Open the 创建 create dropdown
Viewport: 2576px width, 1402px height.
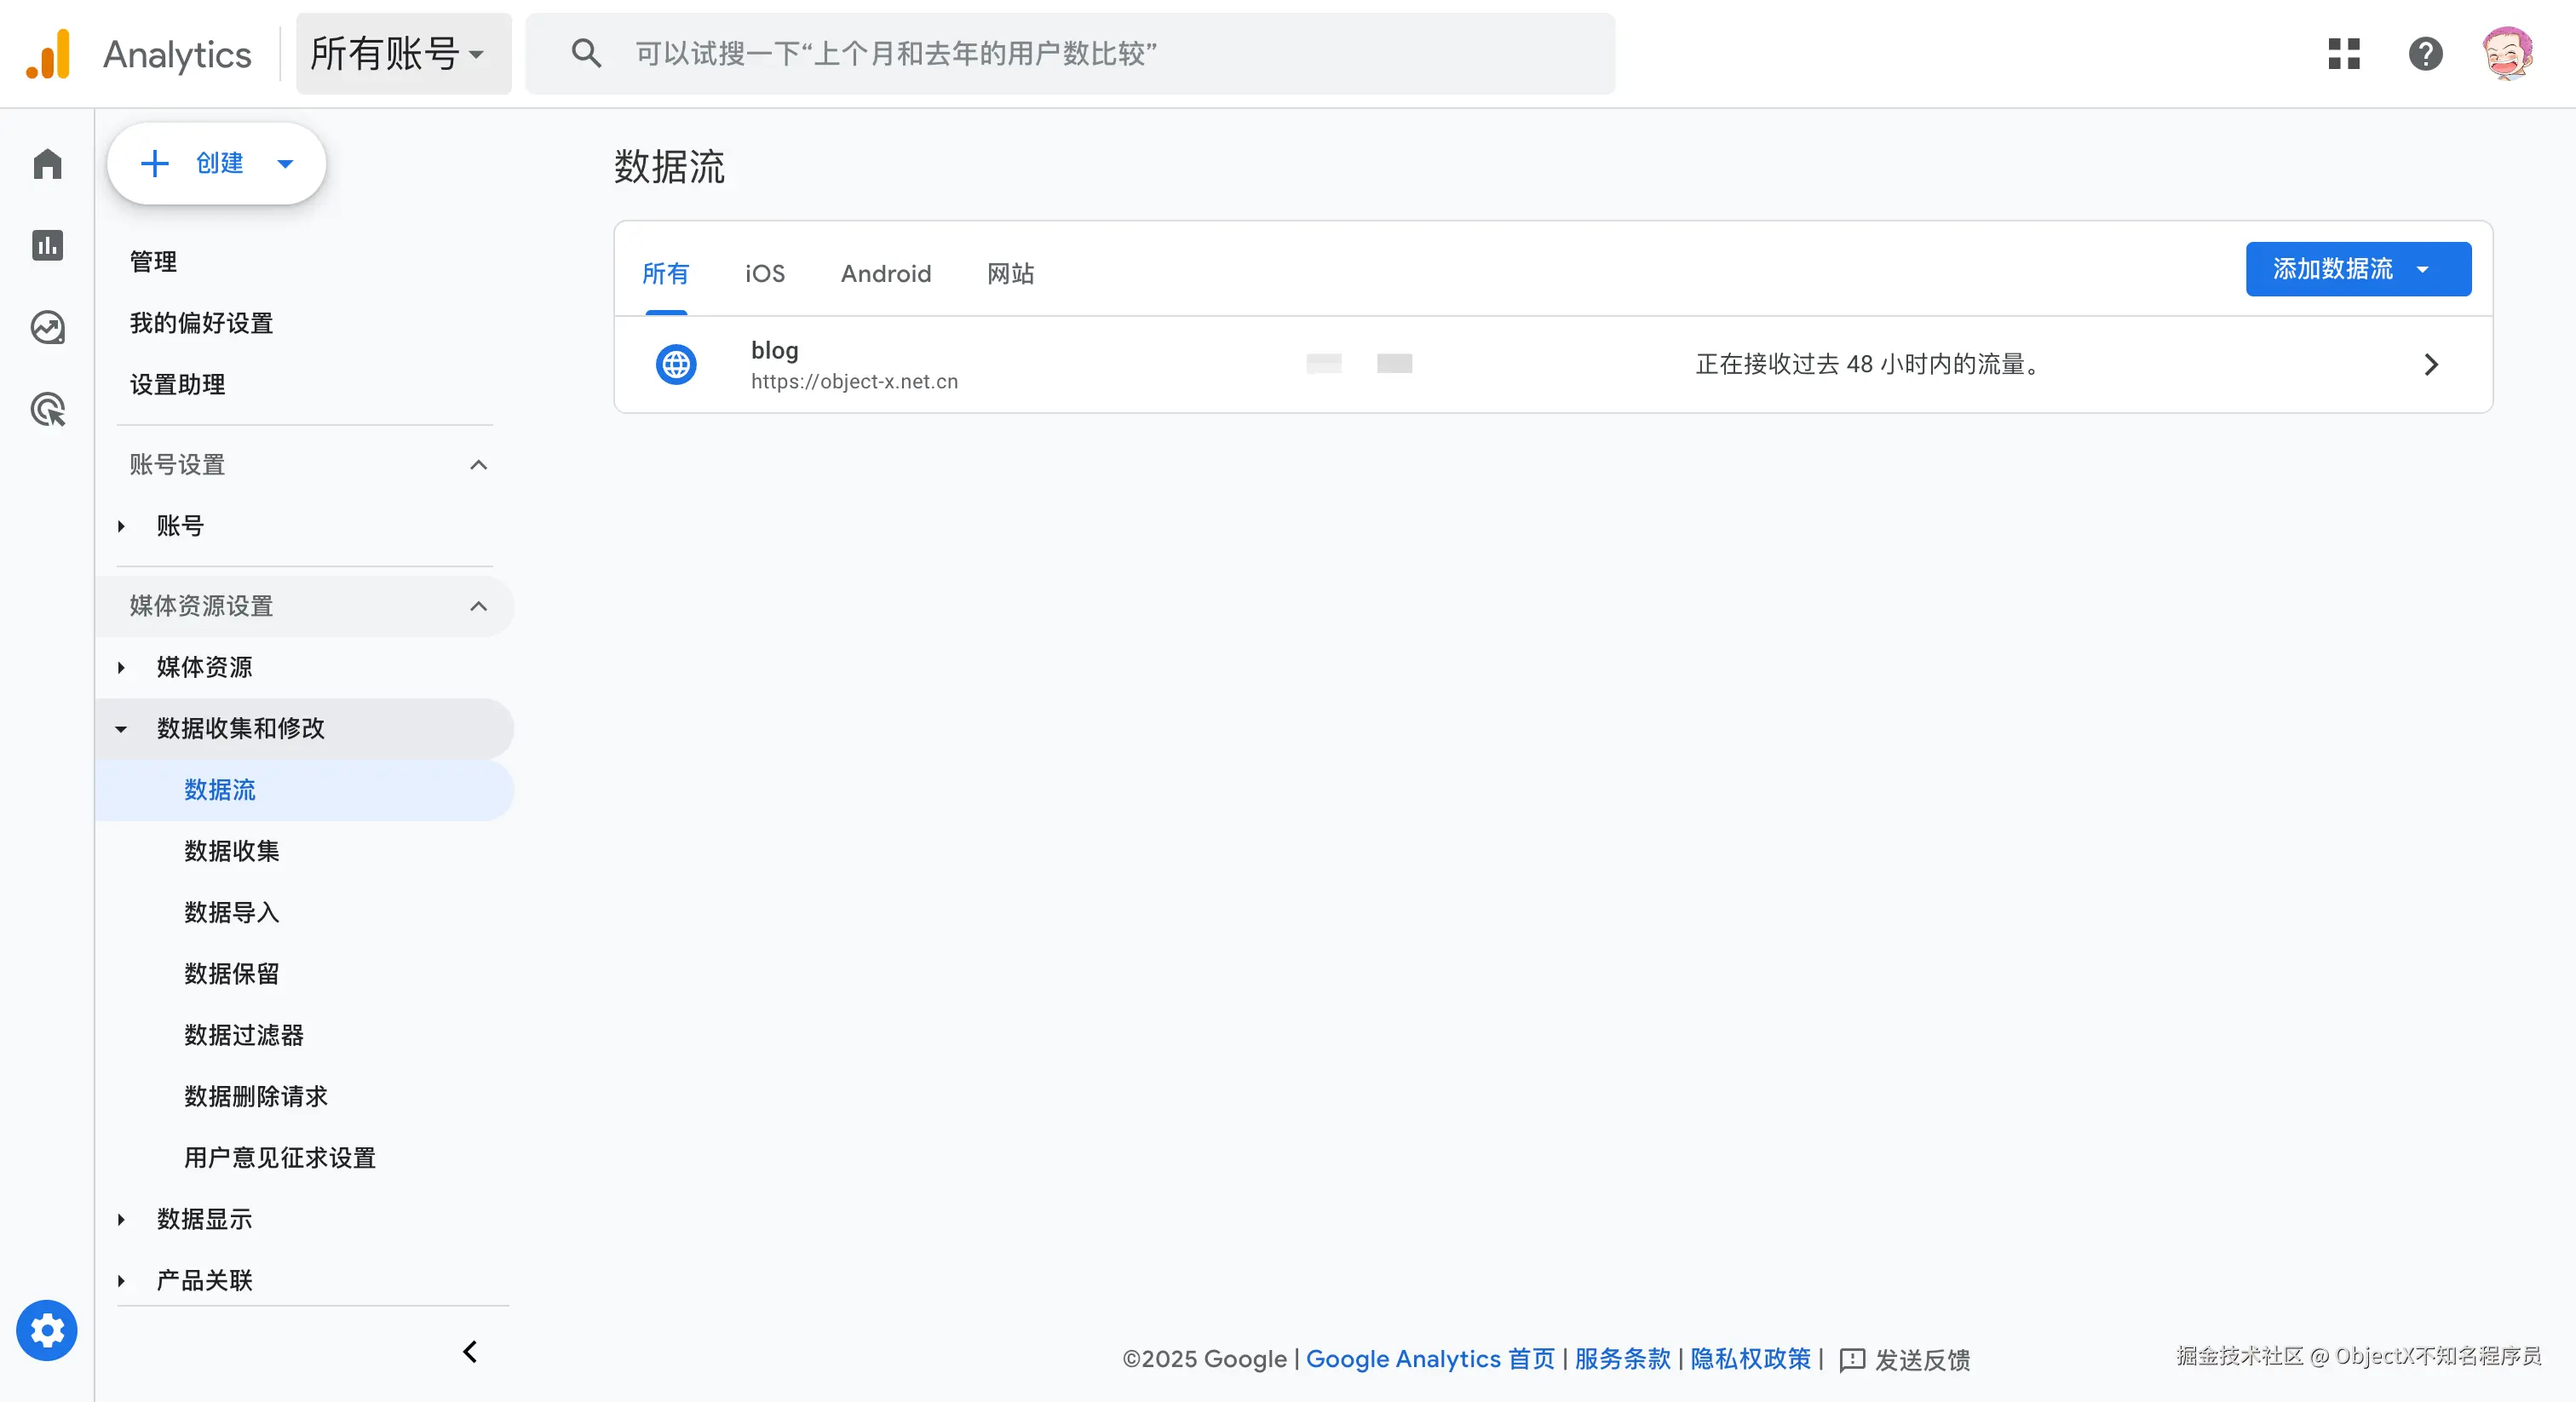tap(216, 164)
